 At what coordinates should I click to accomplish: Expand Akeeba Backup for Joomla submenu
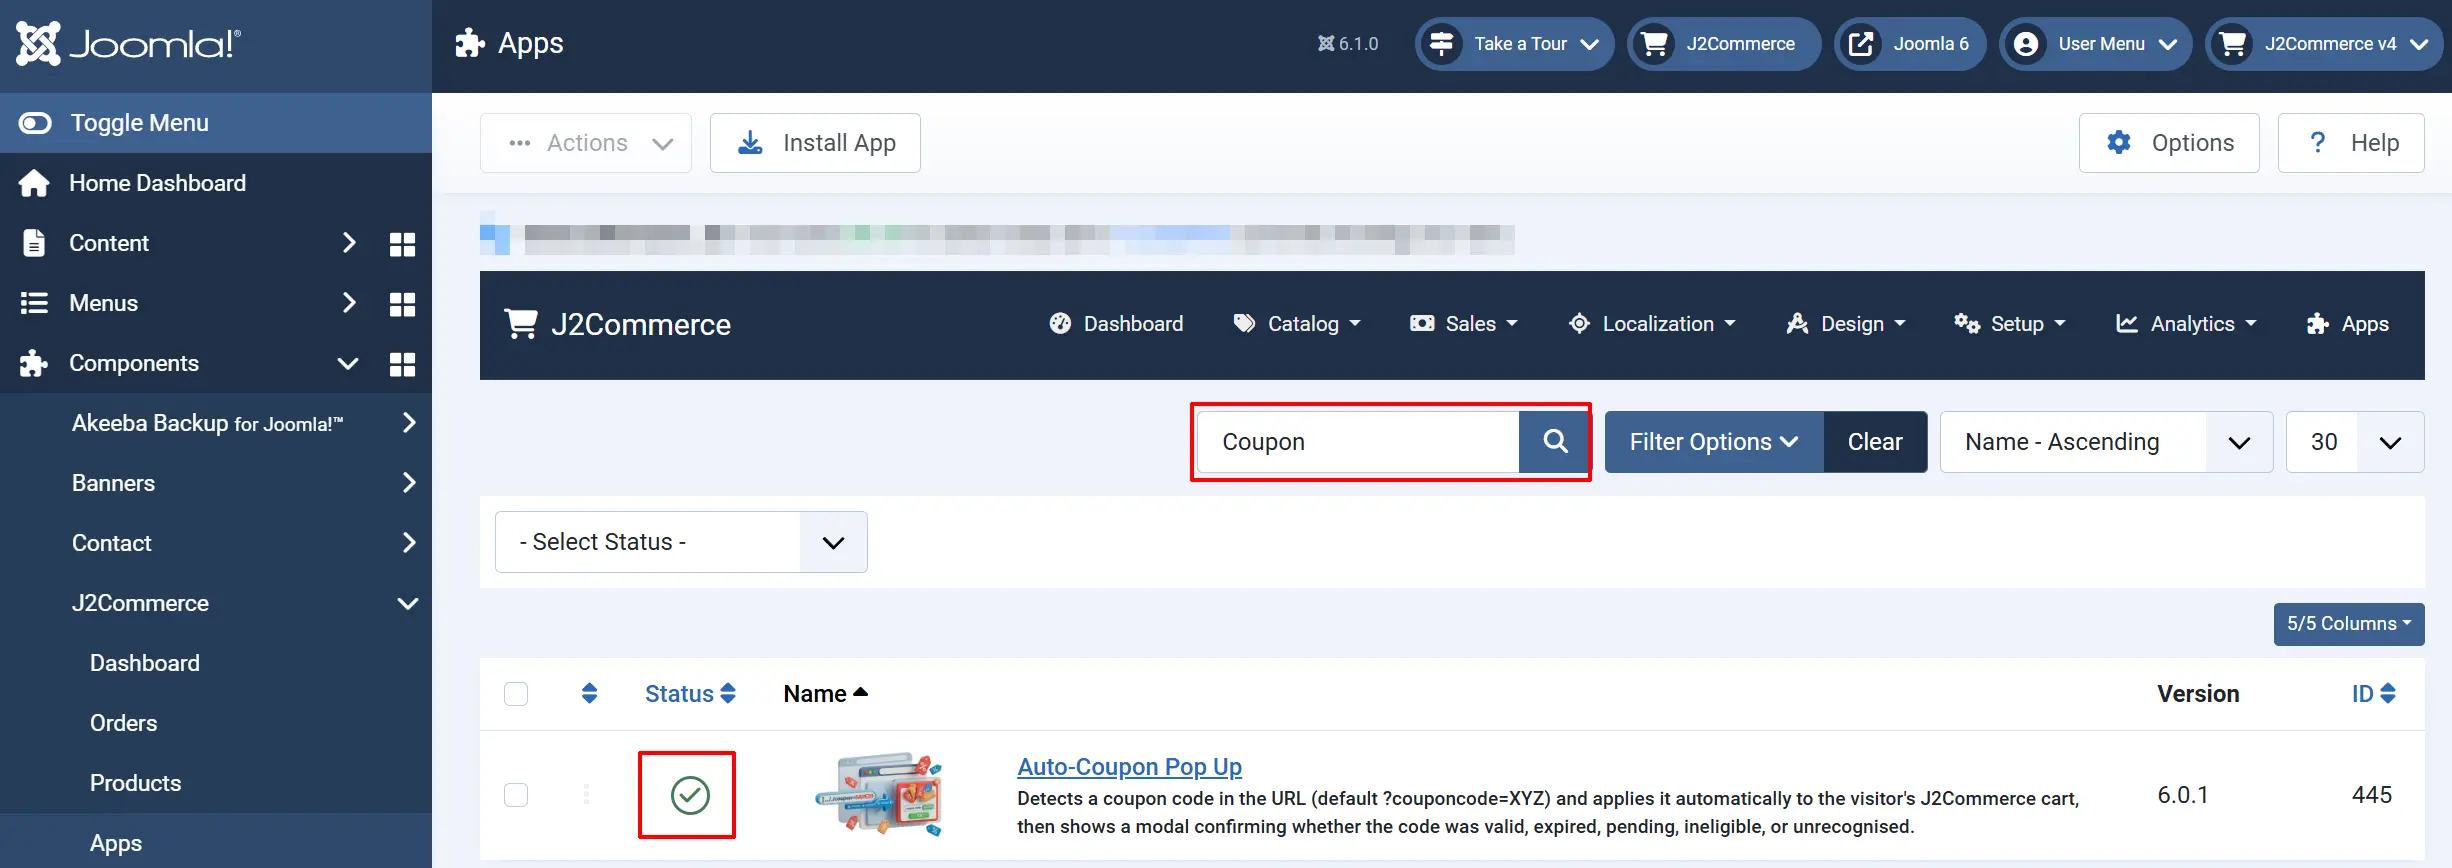(408, 423)
